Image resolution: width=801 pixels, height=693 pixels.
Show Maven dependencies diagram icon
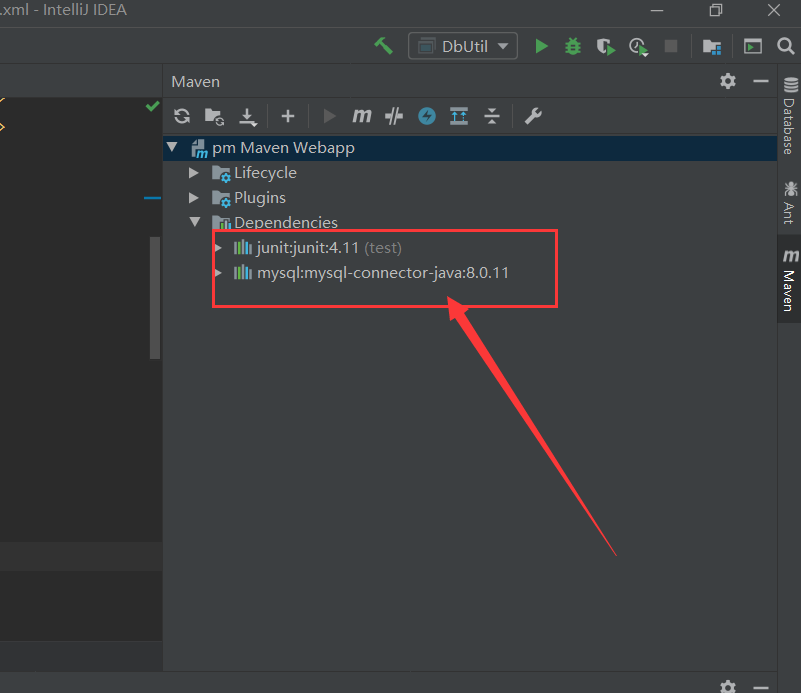(x=459, y=116)
